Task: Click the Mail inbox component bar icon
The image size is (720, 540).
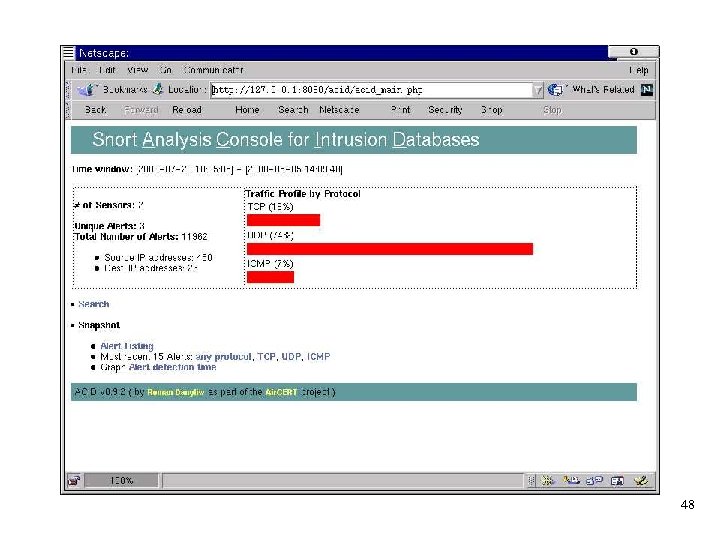Action: tap(571, 481)
